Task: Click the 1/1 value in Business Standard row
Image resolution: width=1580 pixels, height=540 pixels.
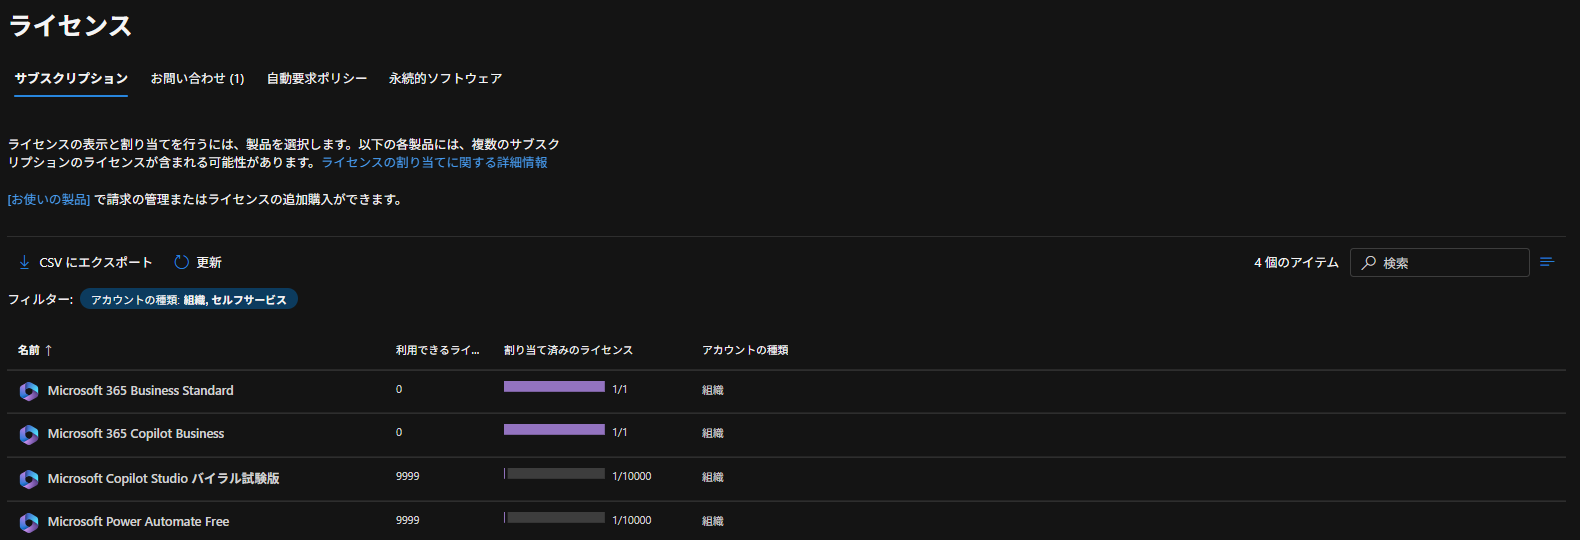Action: (620, 389)
